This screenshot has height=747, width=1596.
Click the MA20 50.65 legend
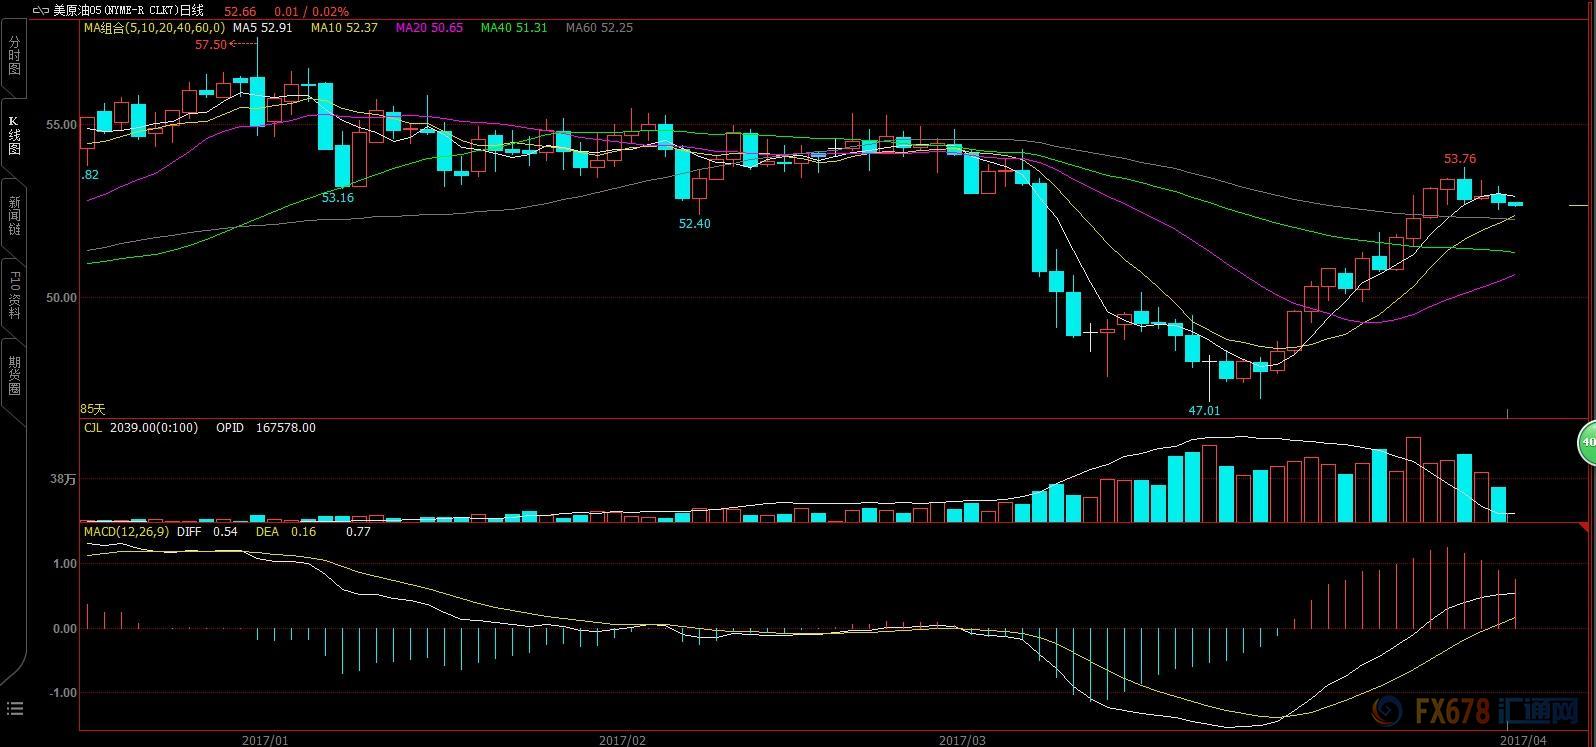[x=429, y=28]
